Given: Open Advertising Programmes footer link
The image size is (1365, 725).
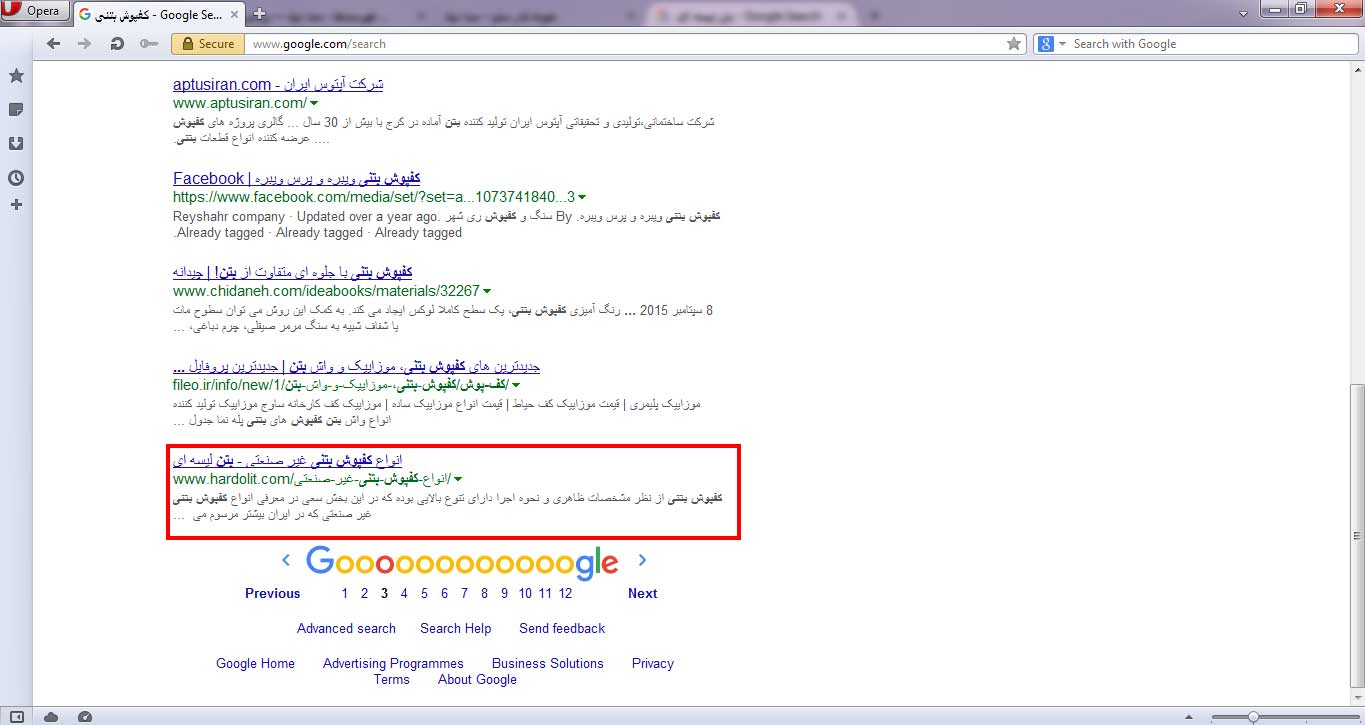Looking at the screenshot, I should pos(393,663).
